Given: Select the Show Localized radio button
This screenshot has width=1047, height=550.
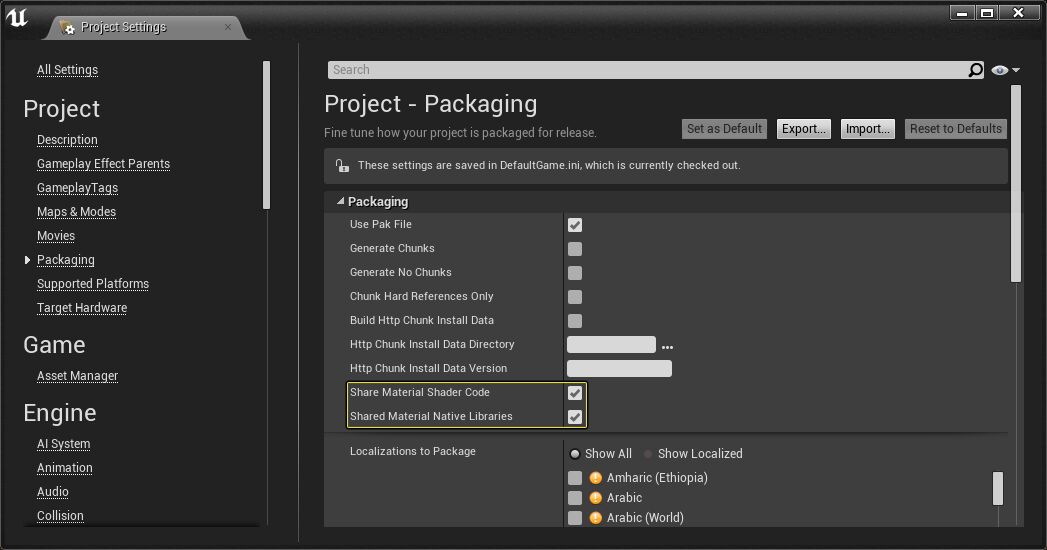Looking at the screenshot, I should (648, 454).
